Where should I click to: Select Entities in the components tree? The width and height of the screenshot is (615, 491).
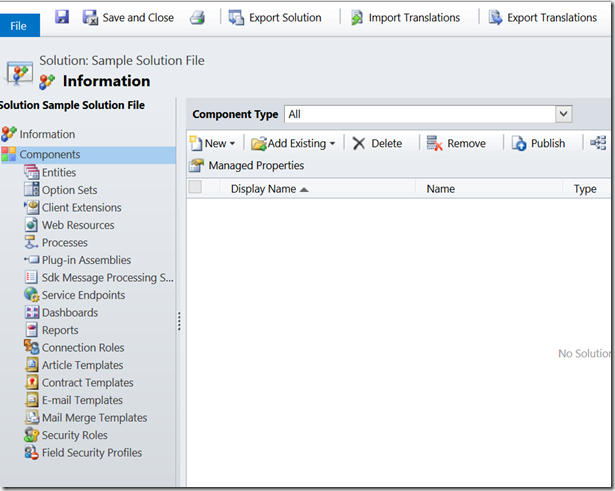tap(59, 173)
